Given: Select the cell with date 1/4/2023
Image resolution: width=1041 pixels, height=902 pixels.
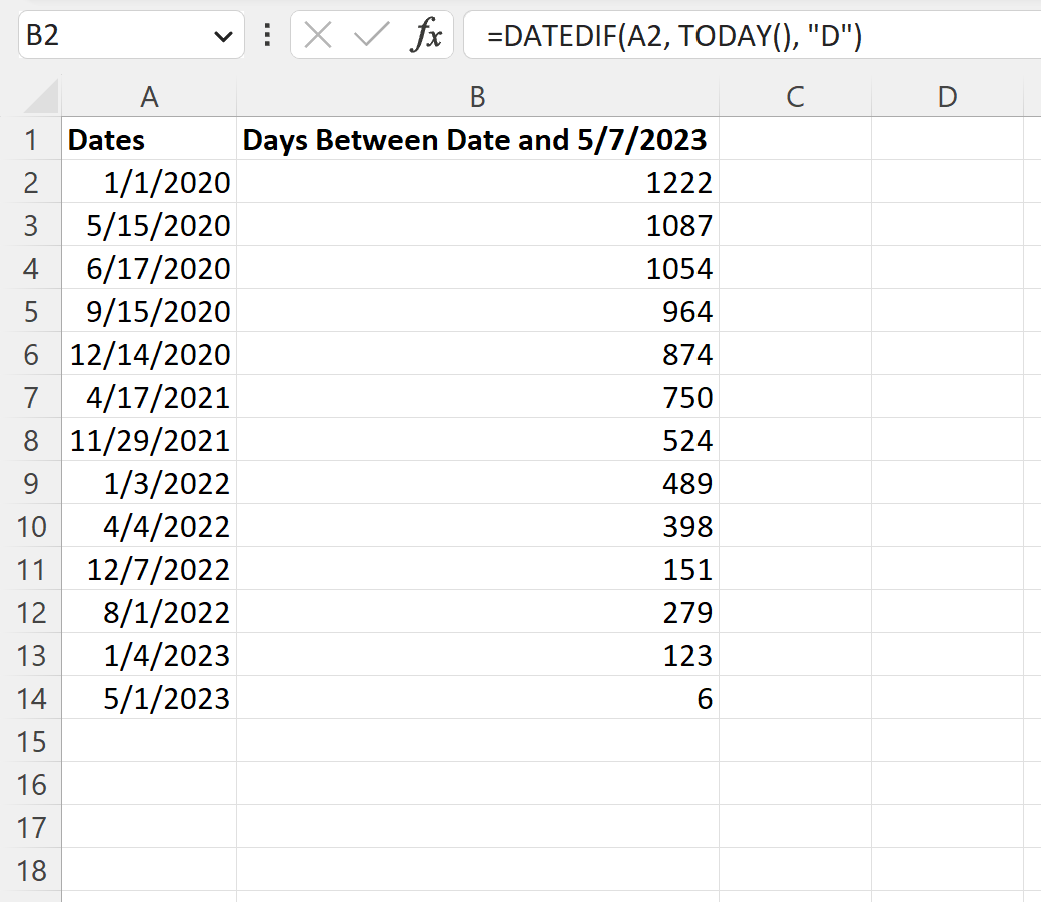Looking at the screenshot, I should (149, 655).
